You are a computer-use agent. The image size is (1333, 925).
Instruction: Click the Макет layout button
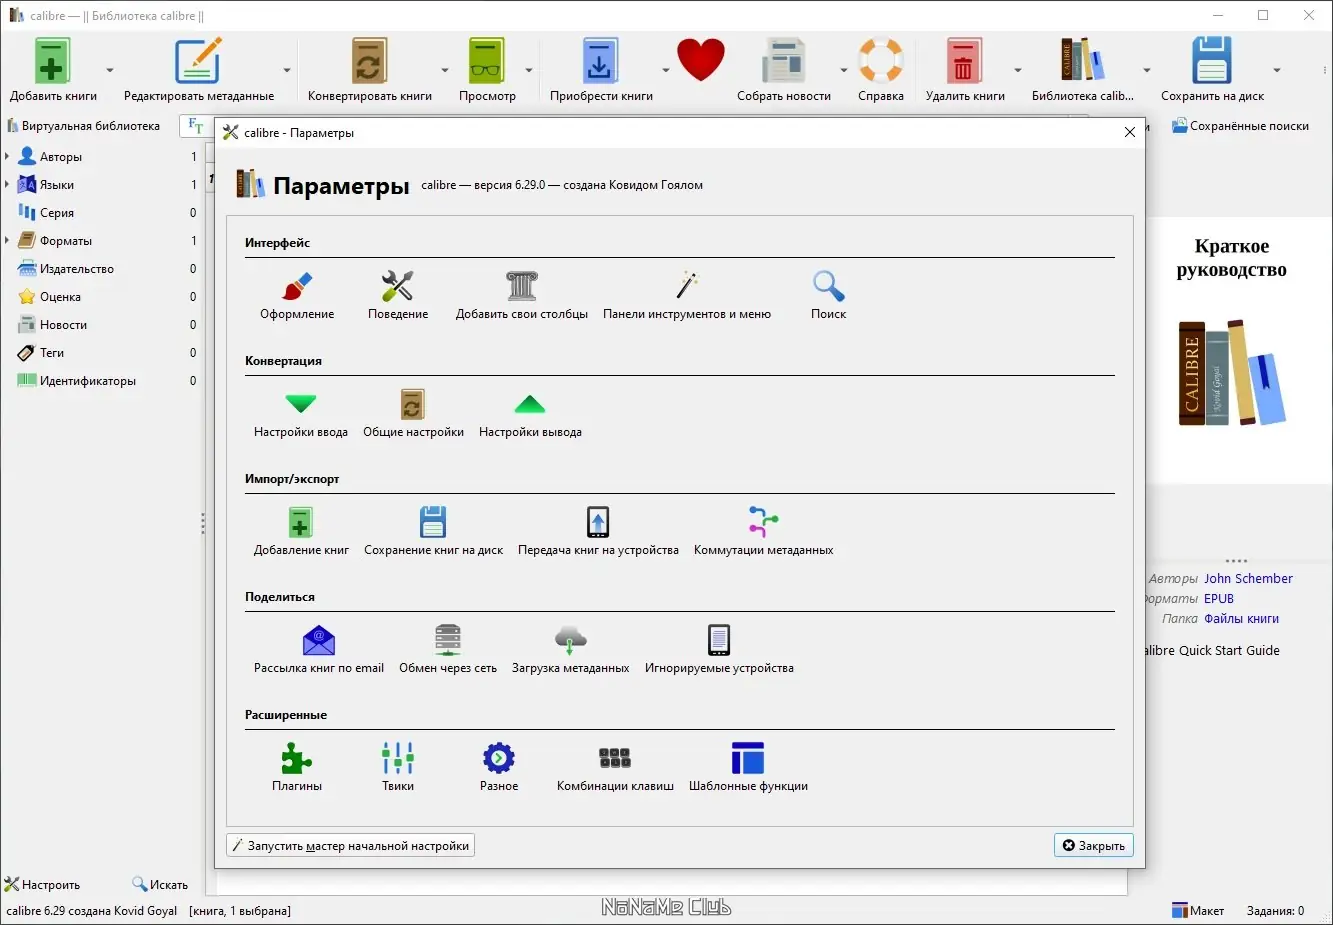pos(1198,911)
